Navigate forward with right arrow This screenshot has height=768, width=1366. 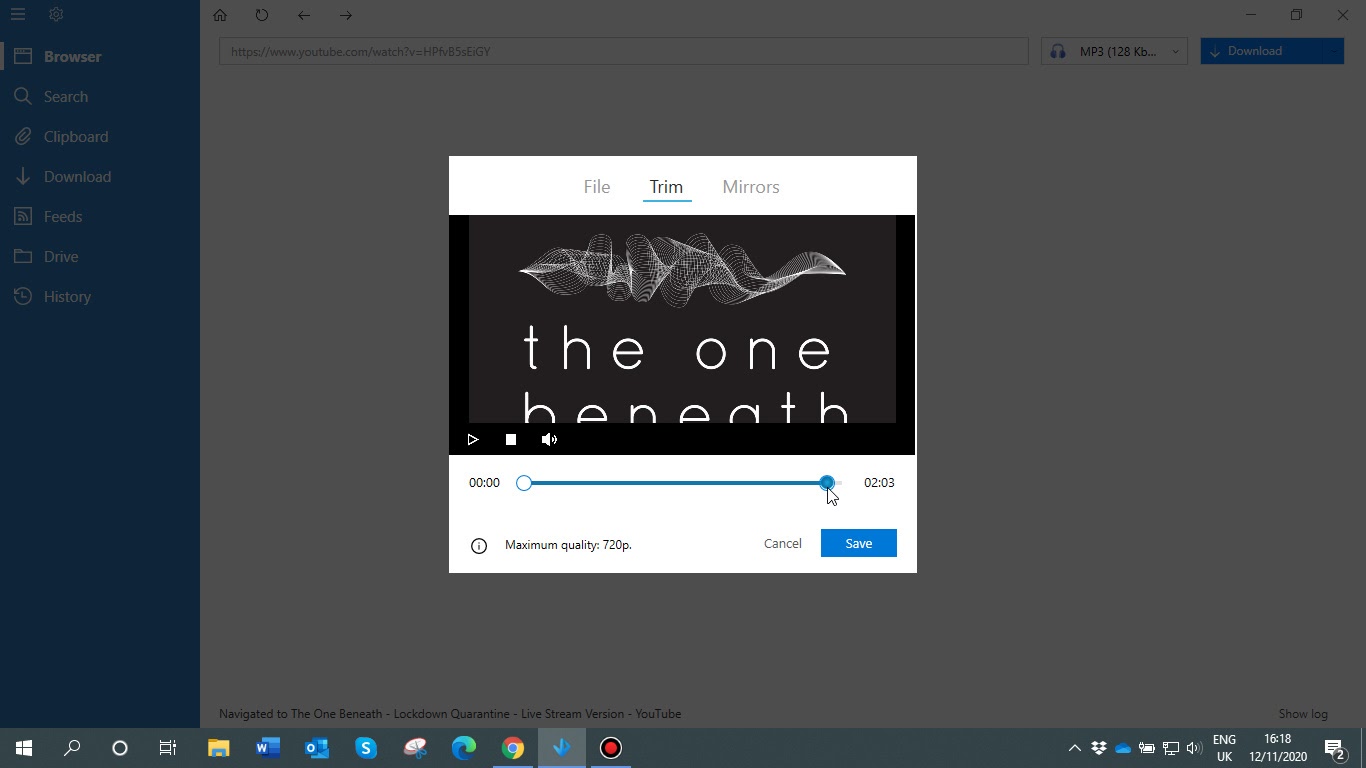346,15
